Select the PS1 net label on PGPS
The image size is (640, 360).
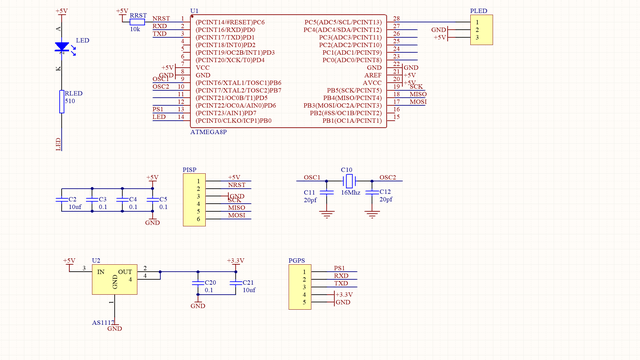pyautogui.click(x=340, y=268)
